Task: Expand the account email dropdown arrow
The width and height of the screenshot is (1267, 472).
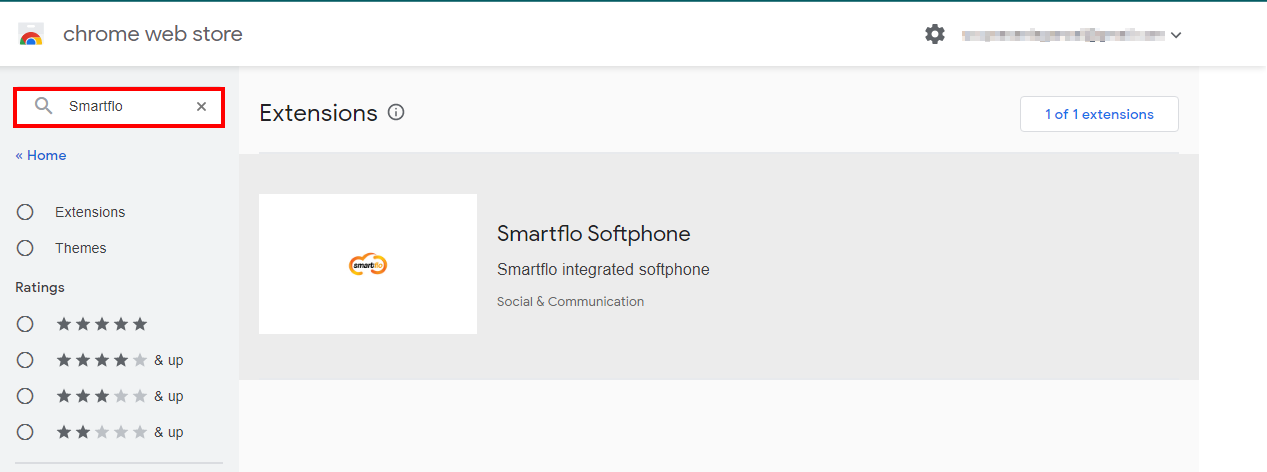Action: click(x=1176, y=35)
